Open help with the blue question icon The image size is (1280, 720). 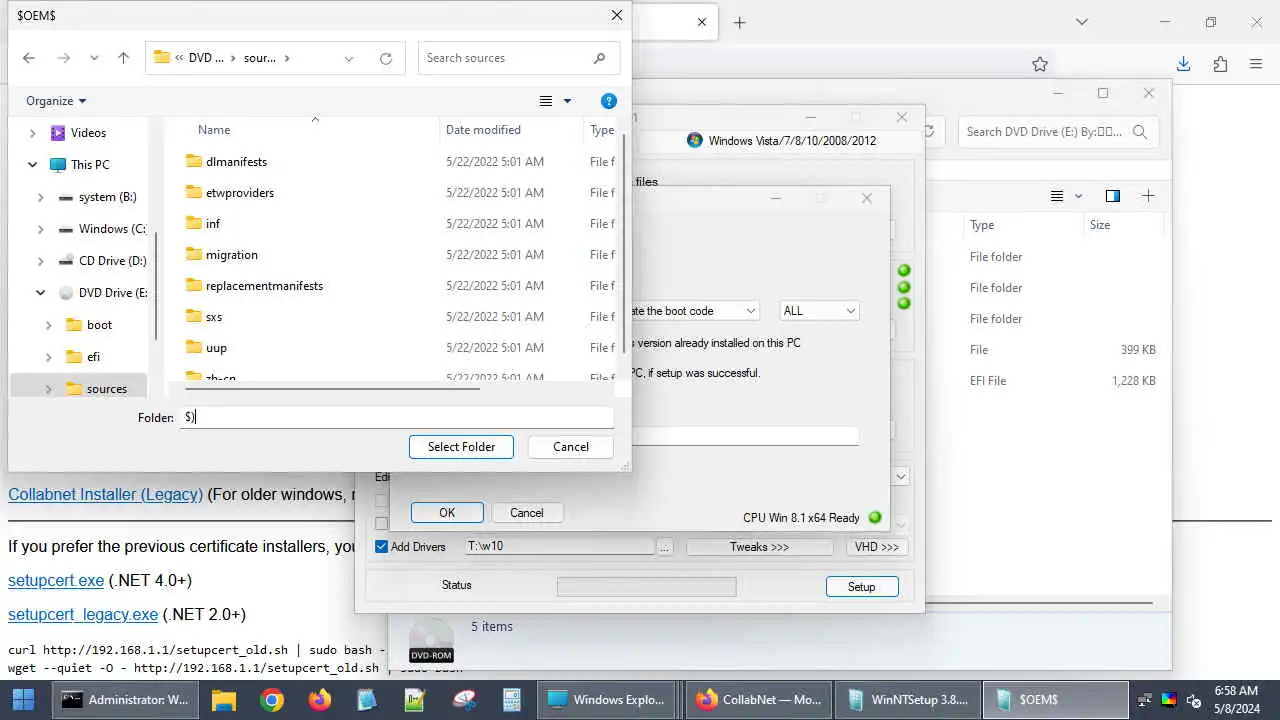point(608,101)
